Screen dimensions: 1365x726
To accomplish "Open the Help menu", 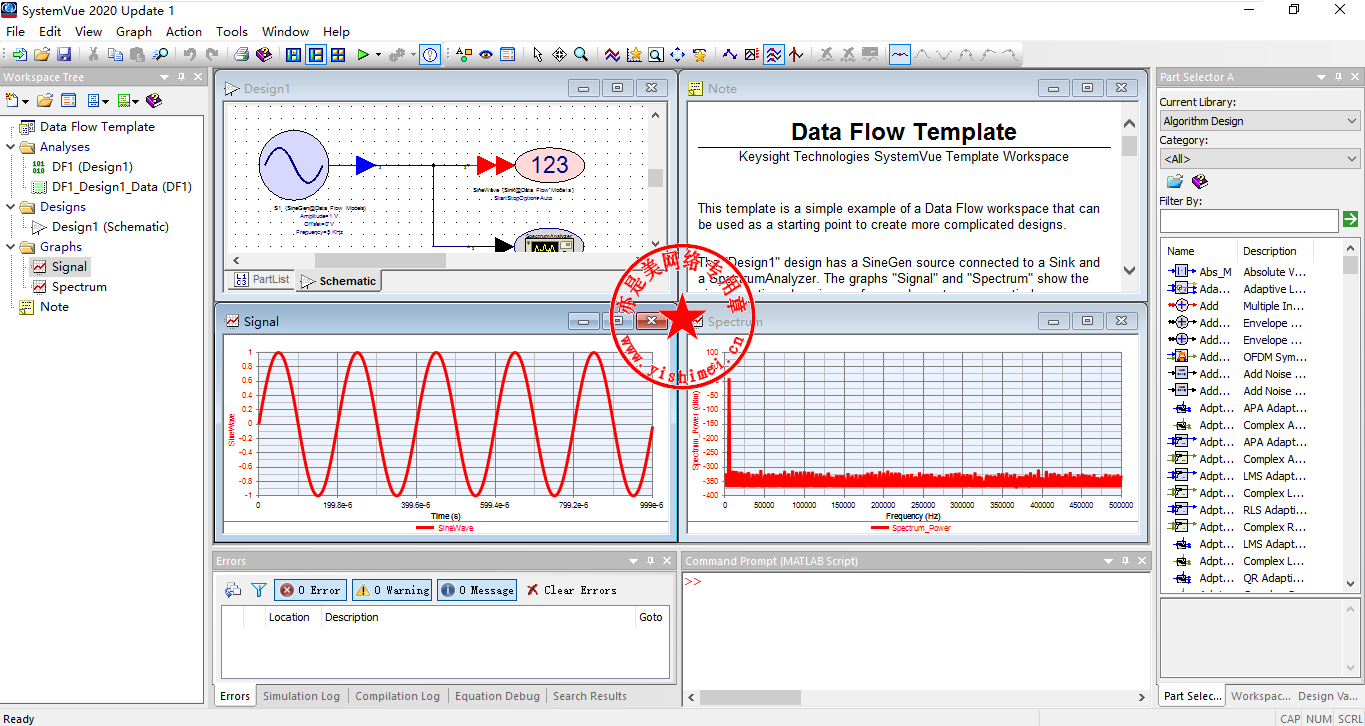I will click(337, 31).
